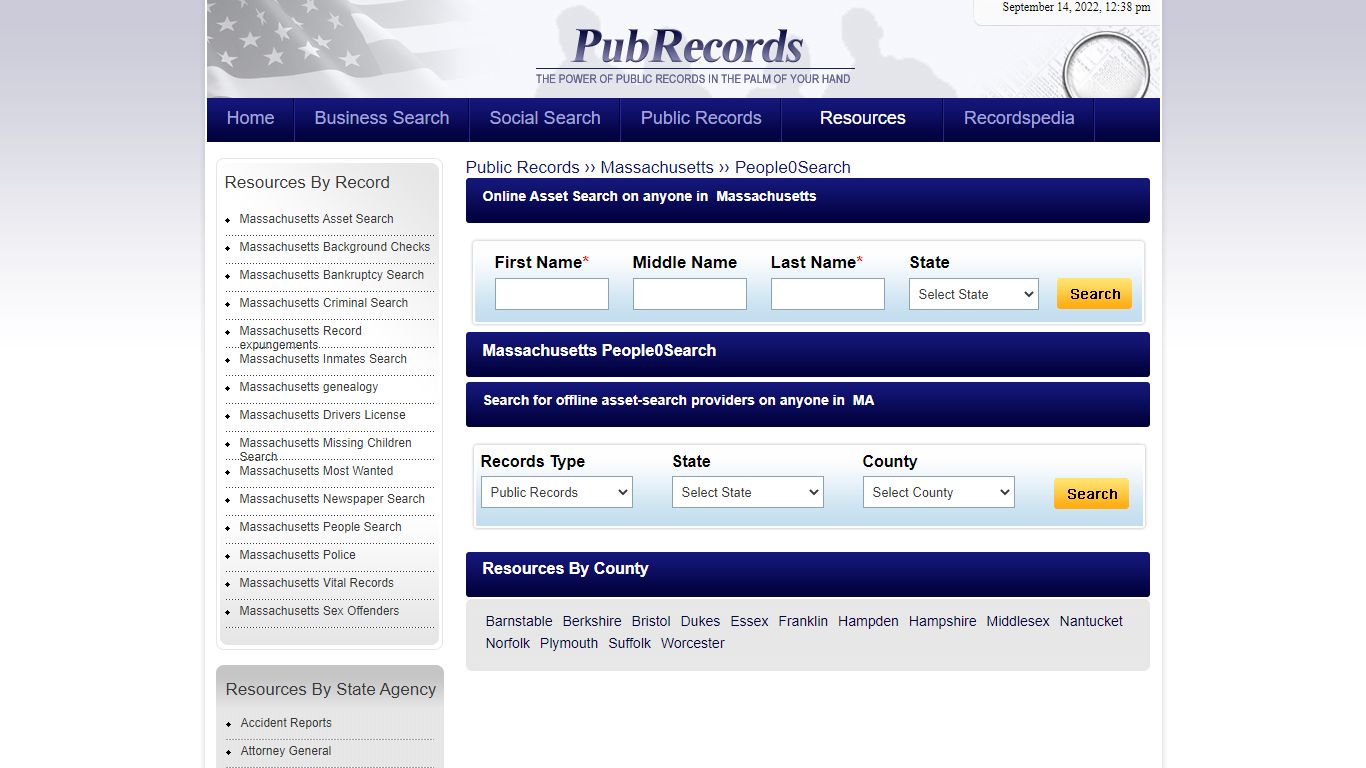Select Plymouth county

569,643
